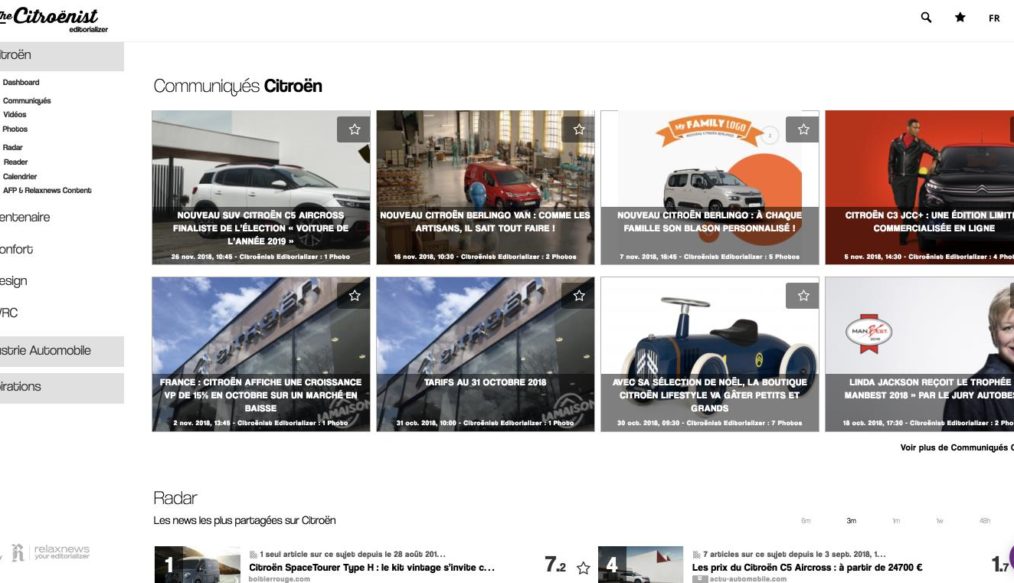1014x583 pixels.
Task: Open Communiqués in the sidebar
Action: click(x=27, y=101)
